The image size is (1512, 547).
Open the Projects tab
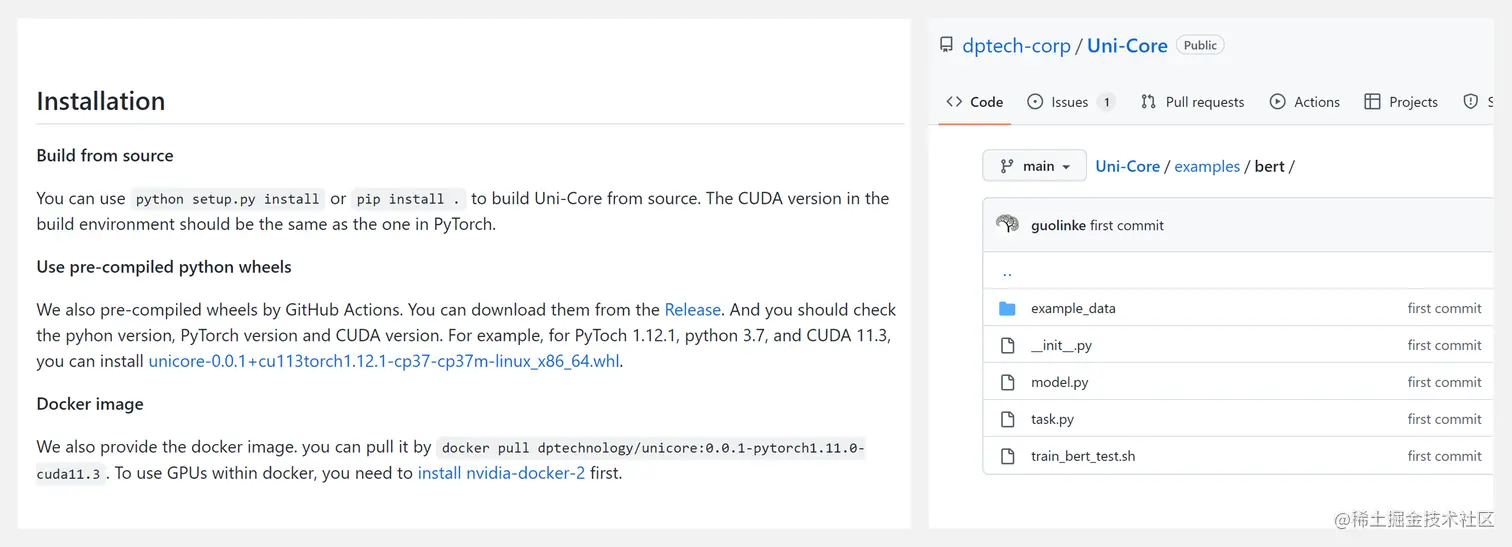coord(1400,102)
